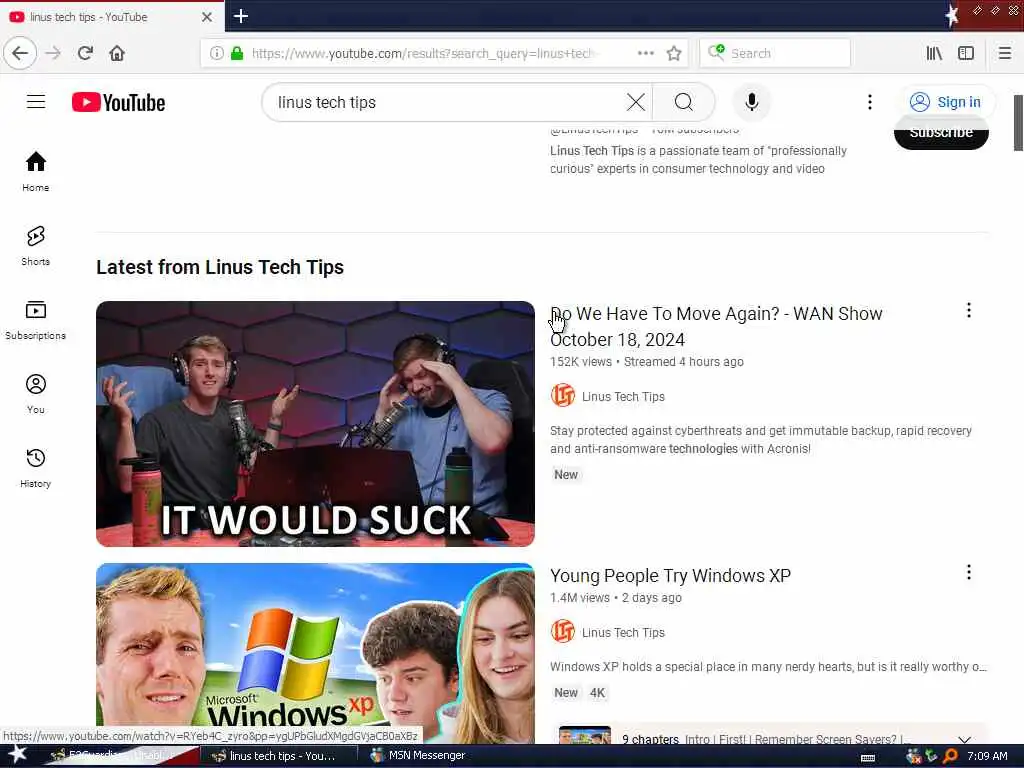
Task: Open the WAN Show video thumbnail
Action: point(315,423)
